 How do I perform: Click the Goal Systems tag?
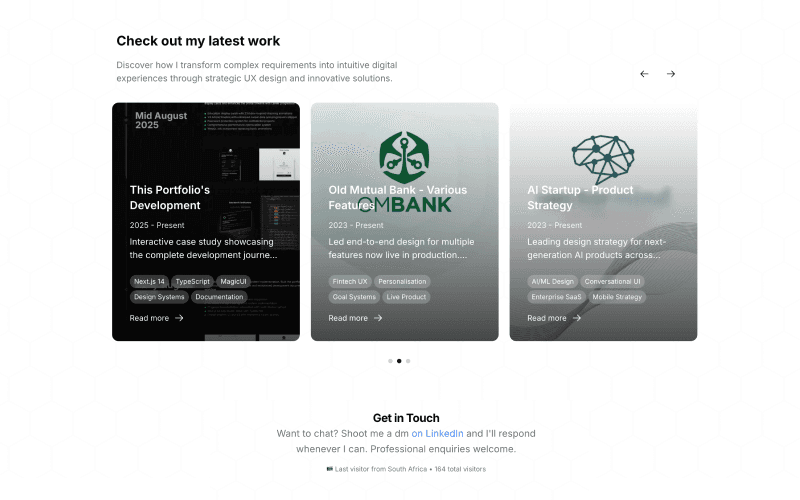coord(354,297)
